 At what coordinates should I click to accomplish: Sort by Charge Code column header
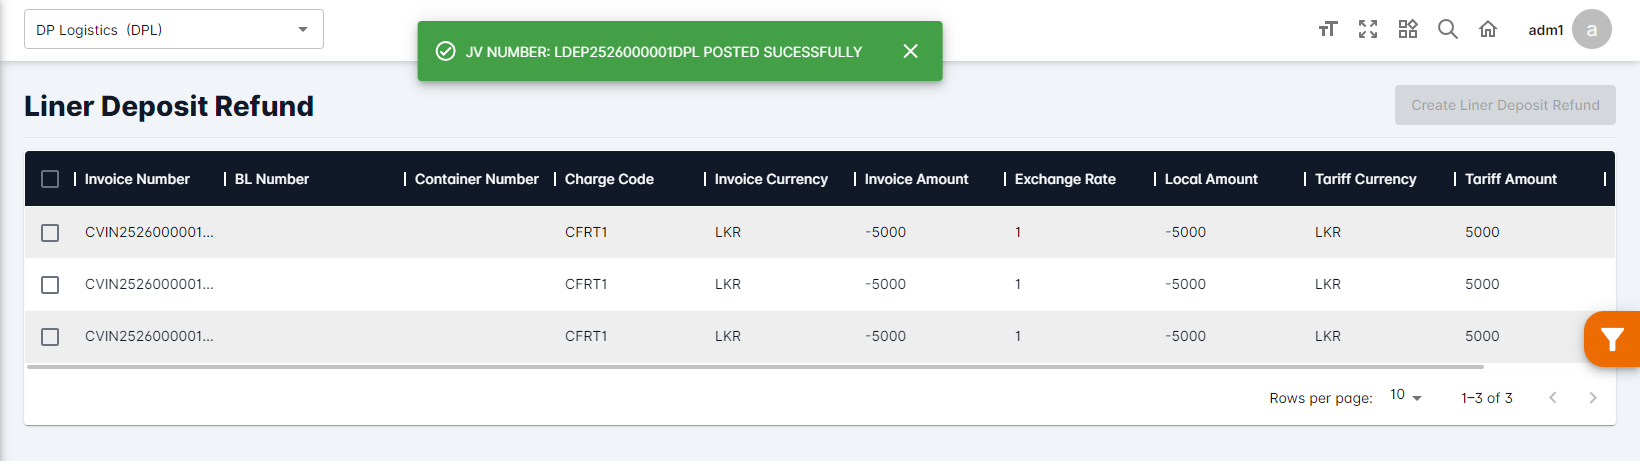tap(609, 179)
